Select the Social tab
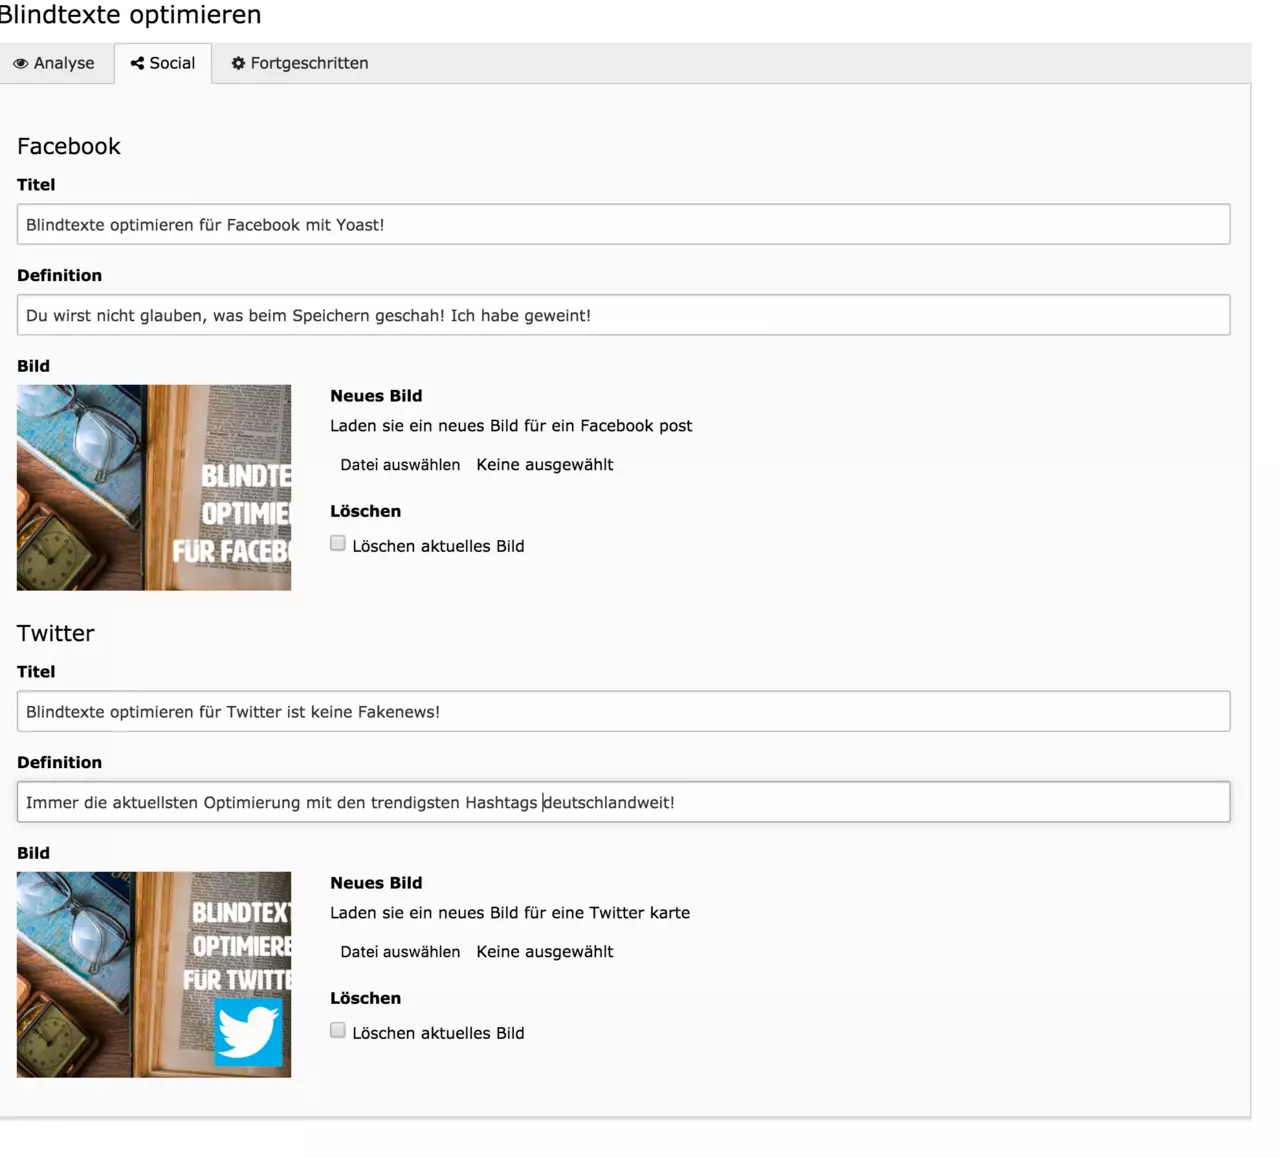This screenshot has width=1280, height=1158. click(163, 63)
